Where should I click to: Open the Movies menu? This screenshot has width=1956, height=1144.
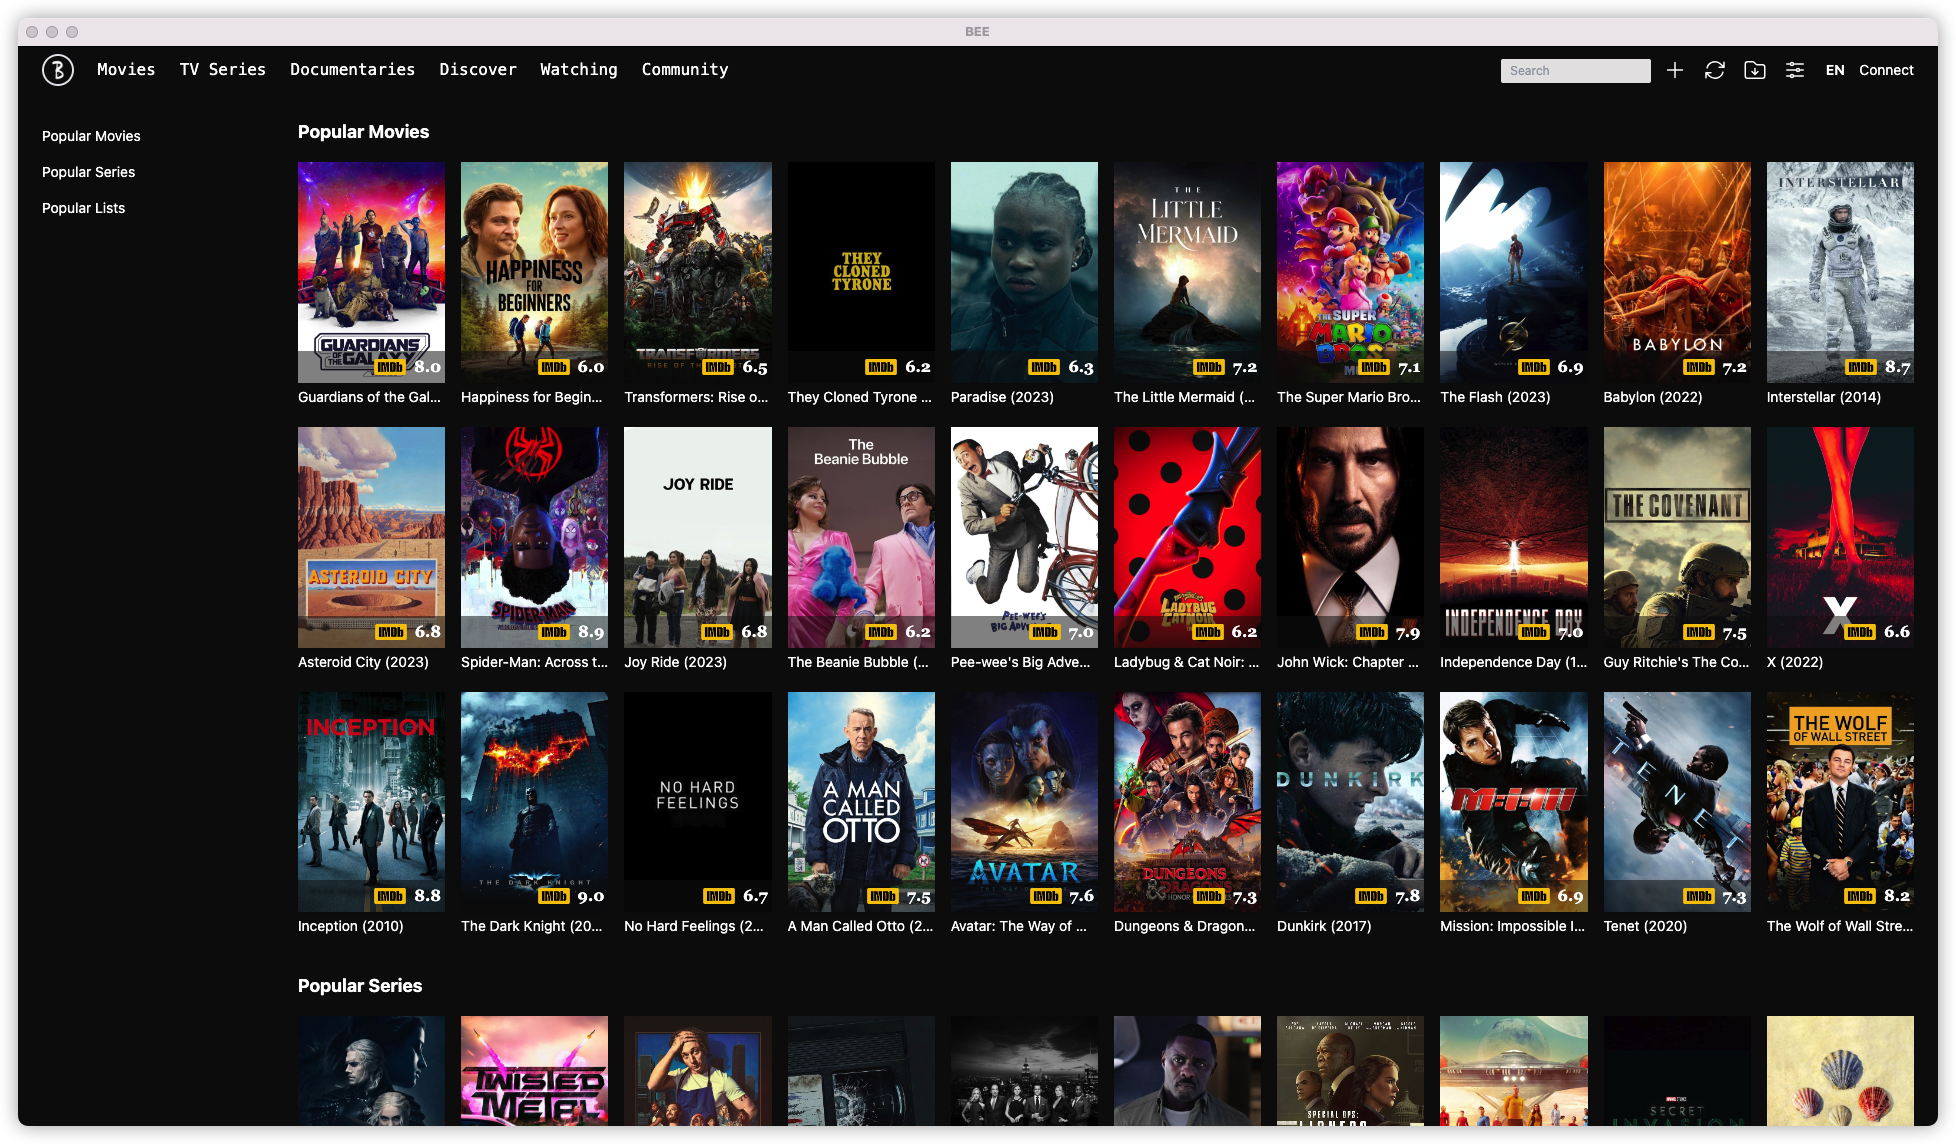[x=126, y=70]
